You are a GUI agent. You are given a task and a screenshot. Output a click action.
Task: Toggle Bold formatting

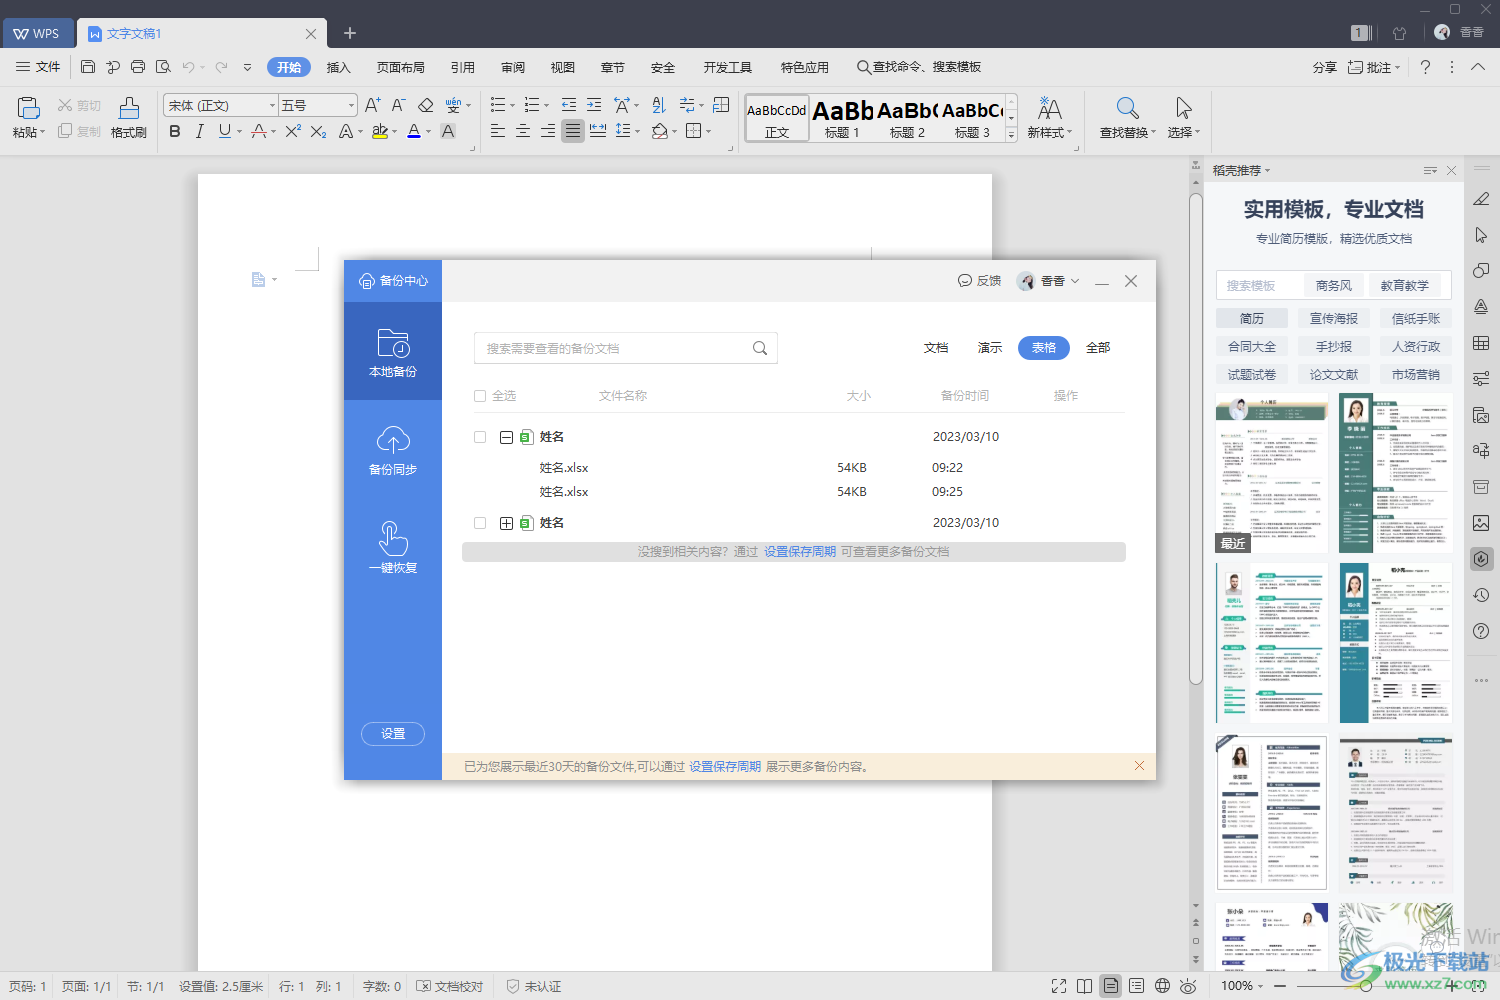click(x=175, y=131)
